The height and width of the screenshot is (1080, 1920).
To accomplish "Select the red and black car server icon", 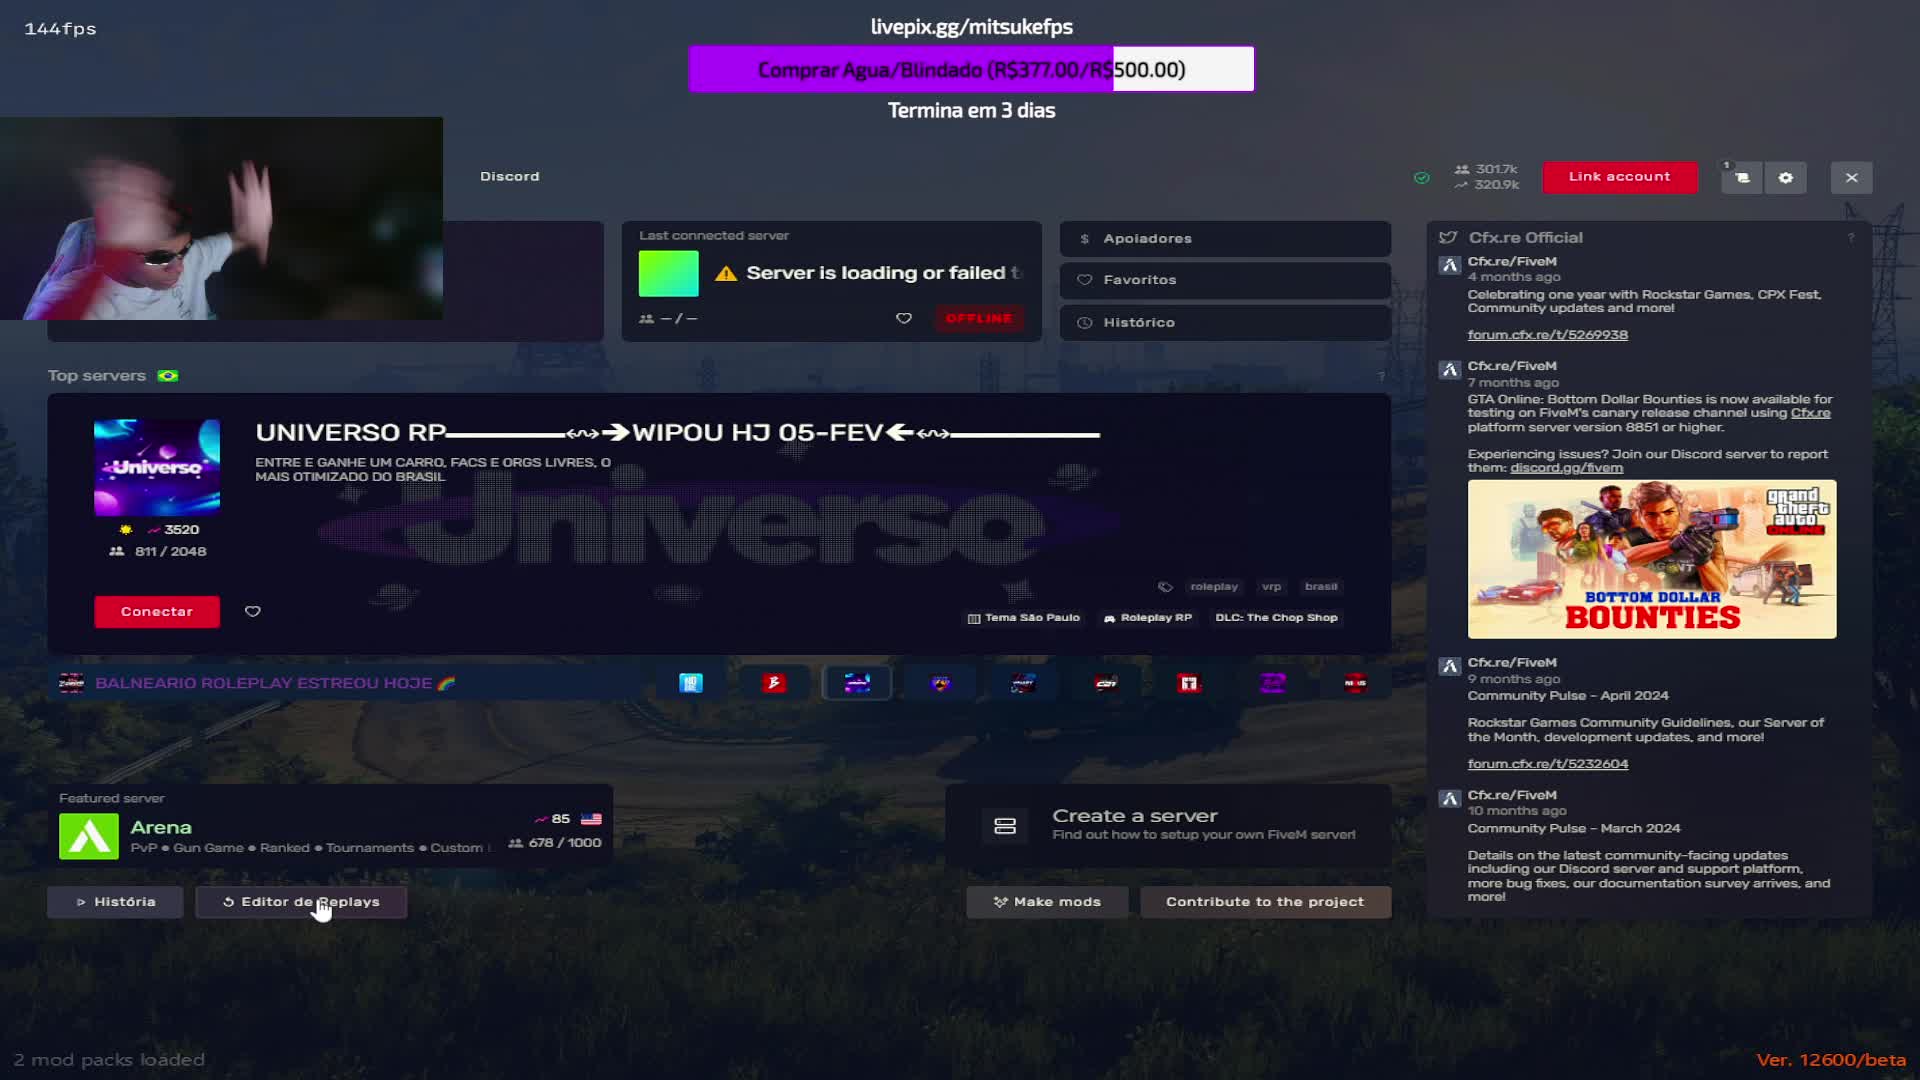I will [x=1106, y=683].
